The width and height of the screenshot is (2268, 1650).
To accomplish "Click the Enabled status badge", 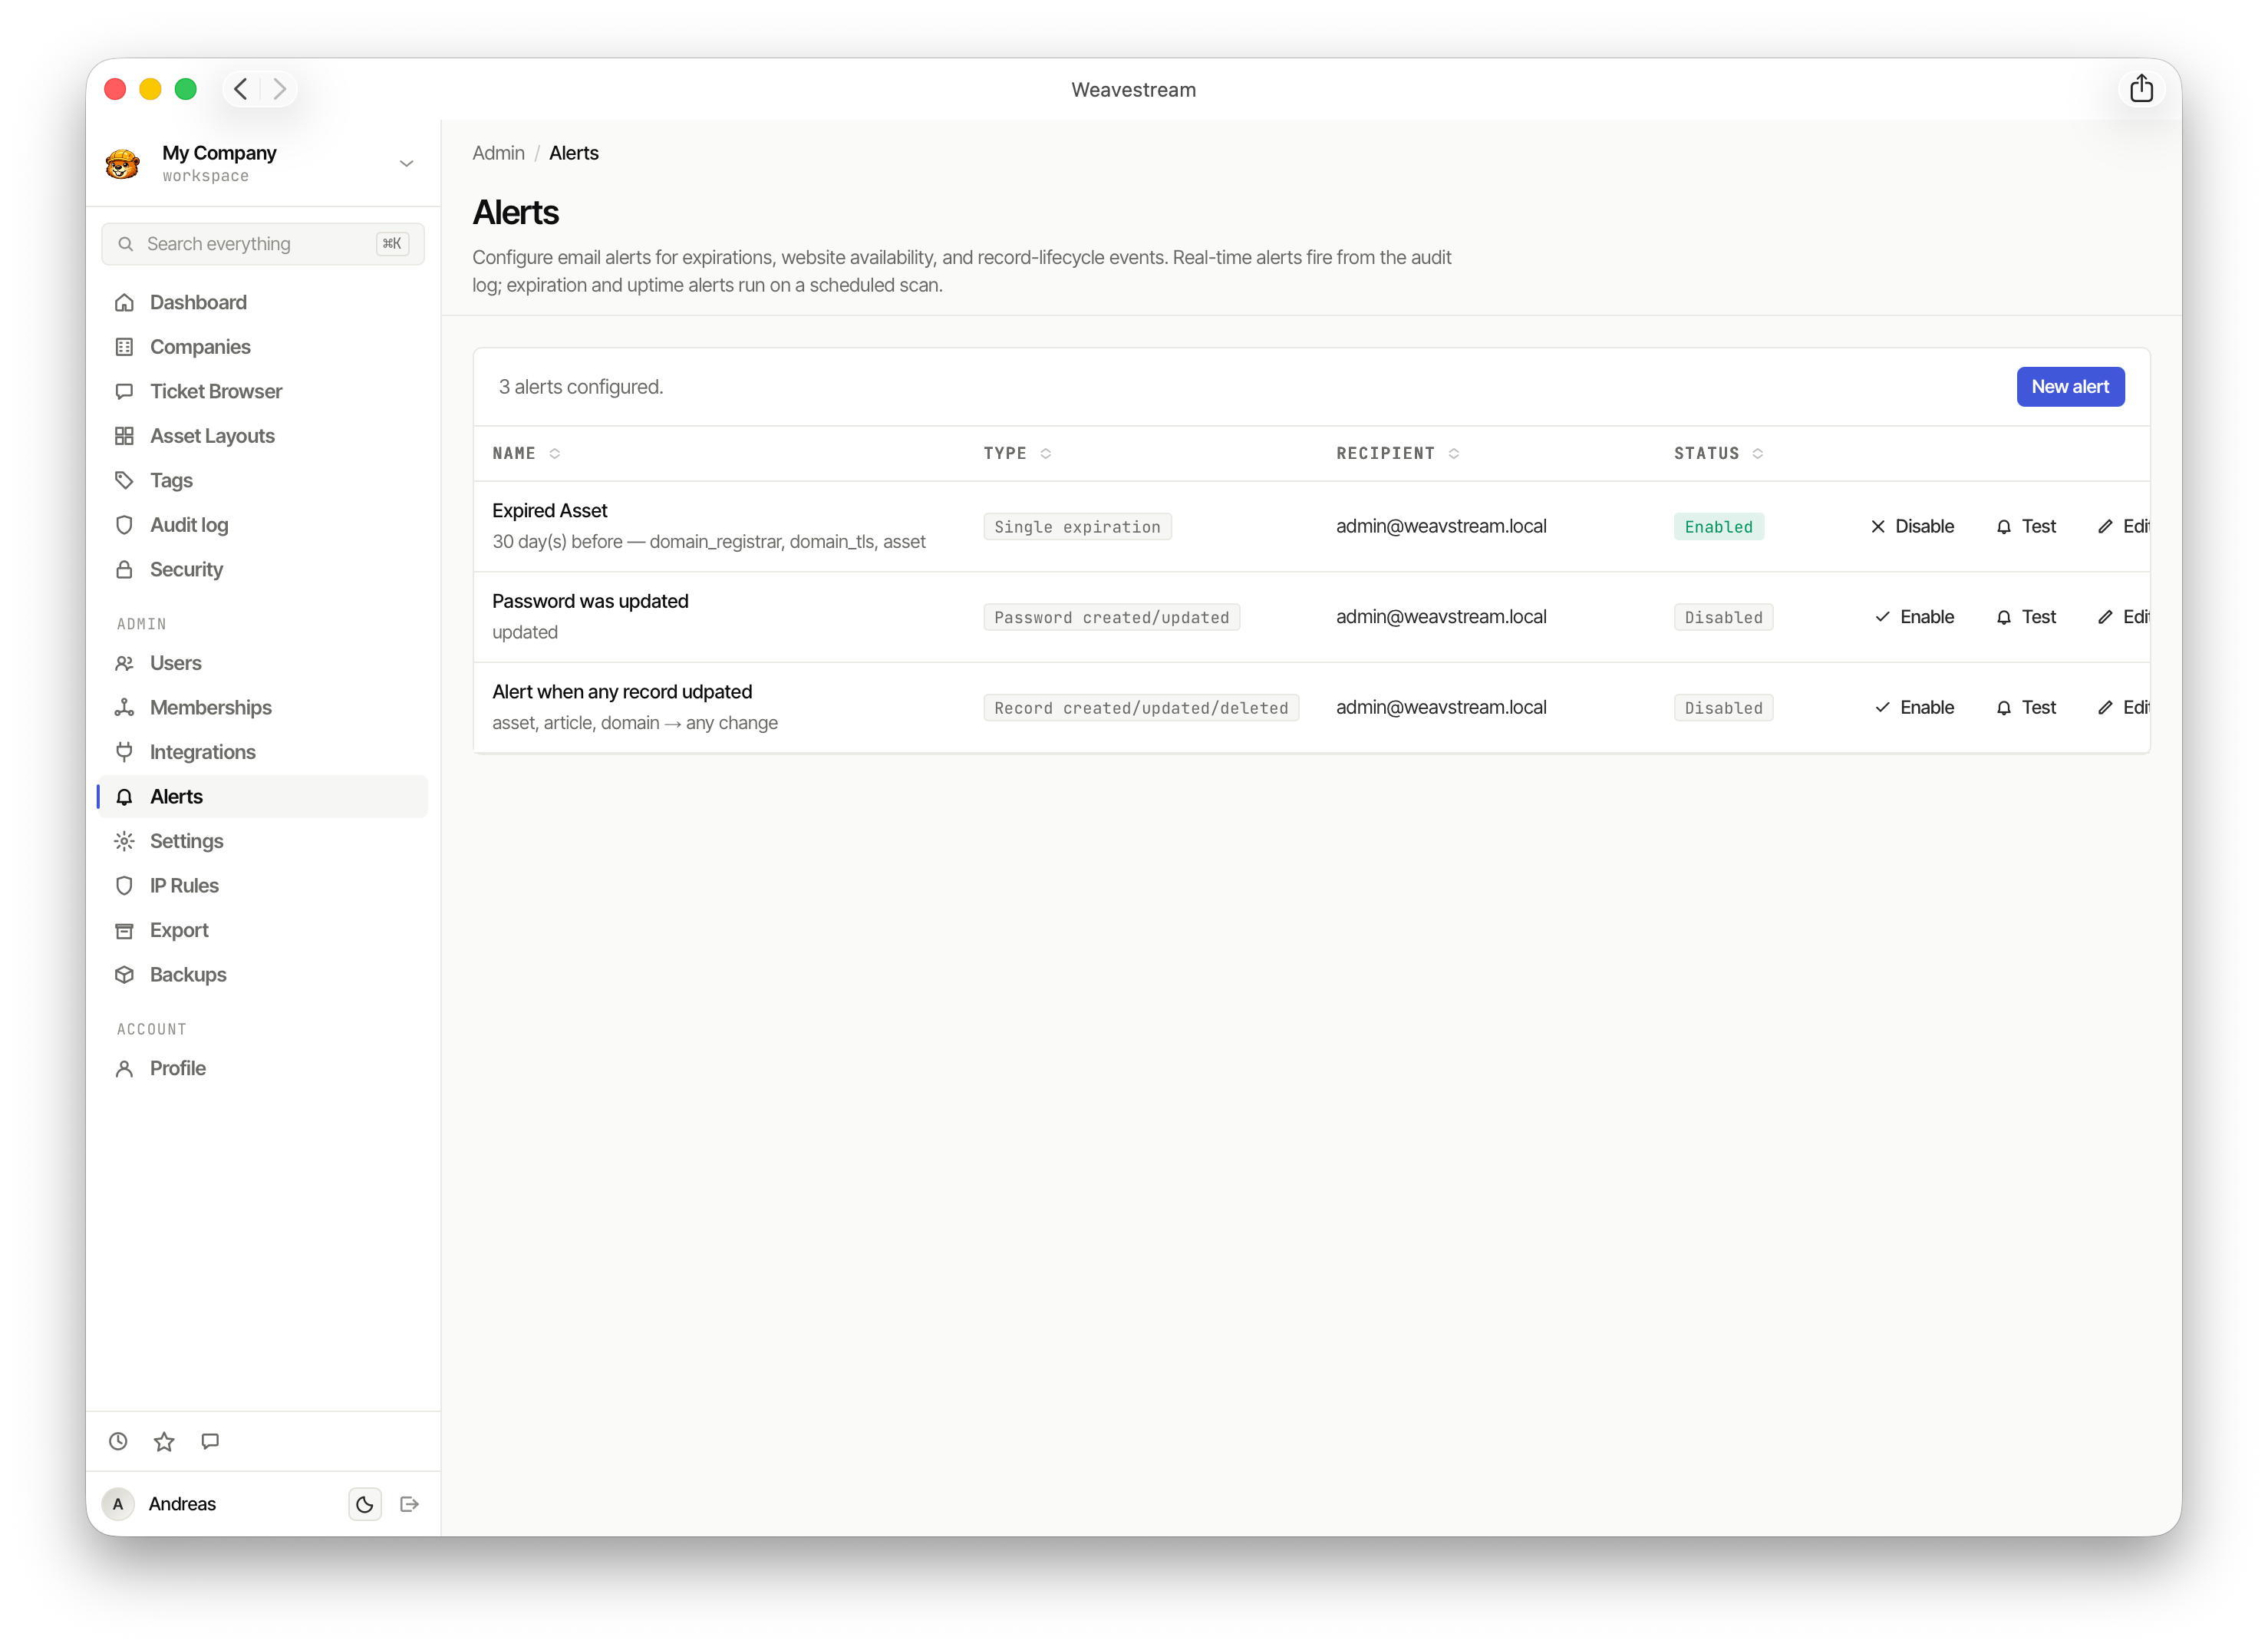I will (x=1718, y=527).
